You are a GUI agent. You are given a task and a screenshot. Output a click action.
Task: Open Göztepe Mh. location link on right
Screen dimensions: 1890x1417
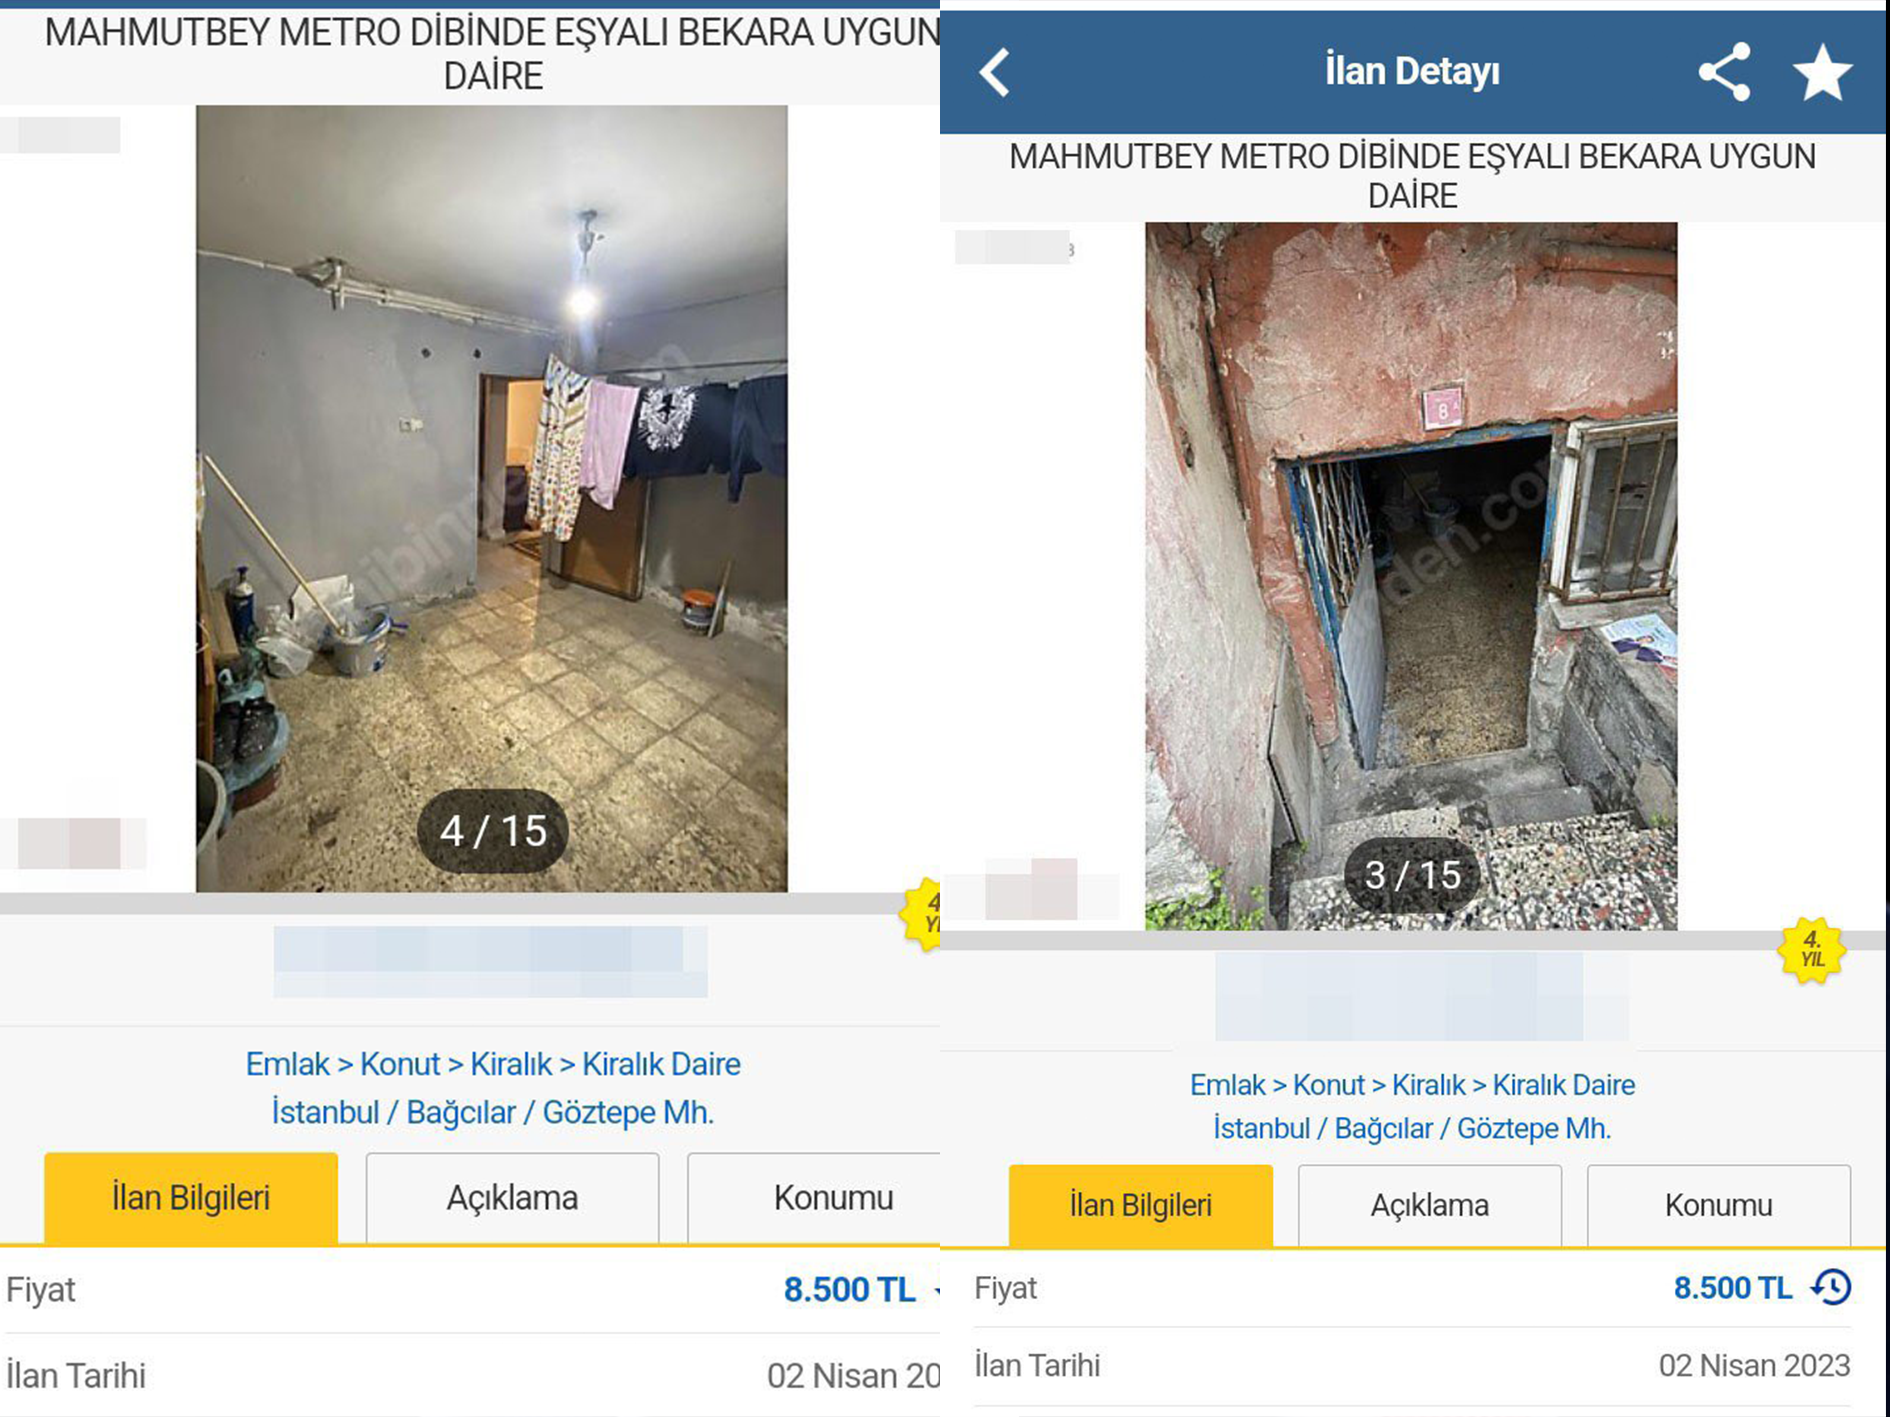(1534, 1128)
